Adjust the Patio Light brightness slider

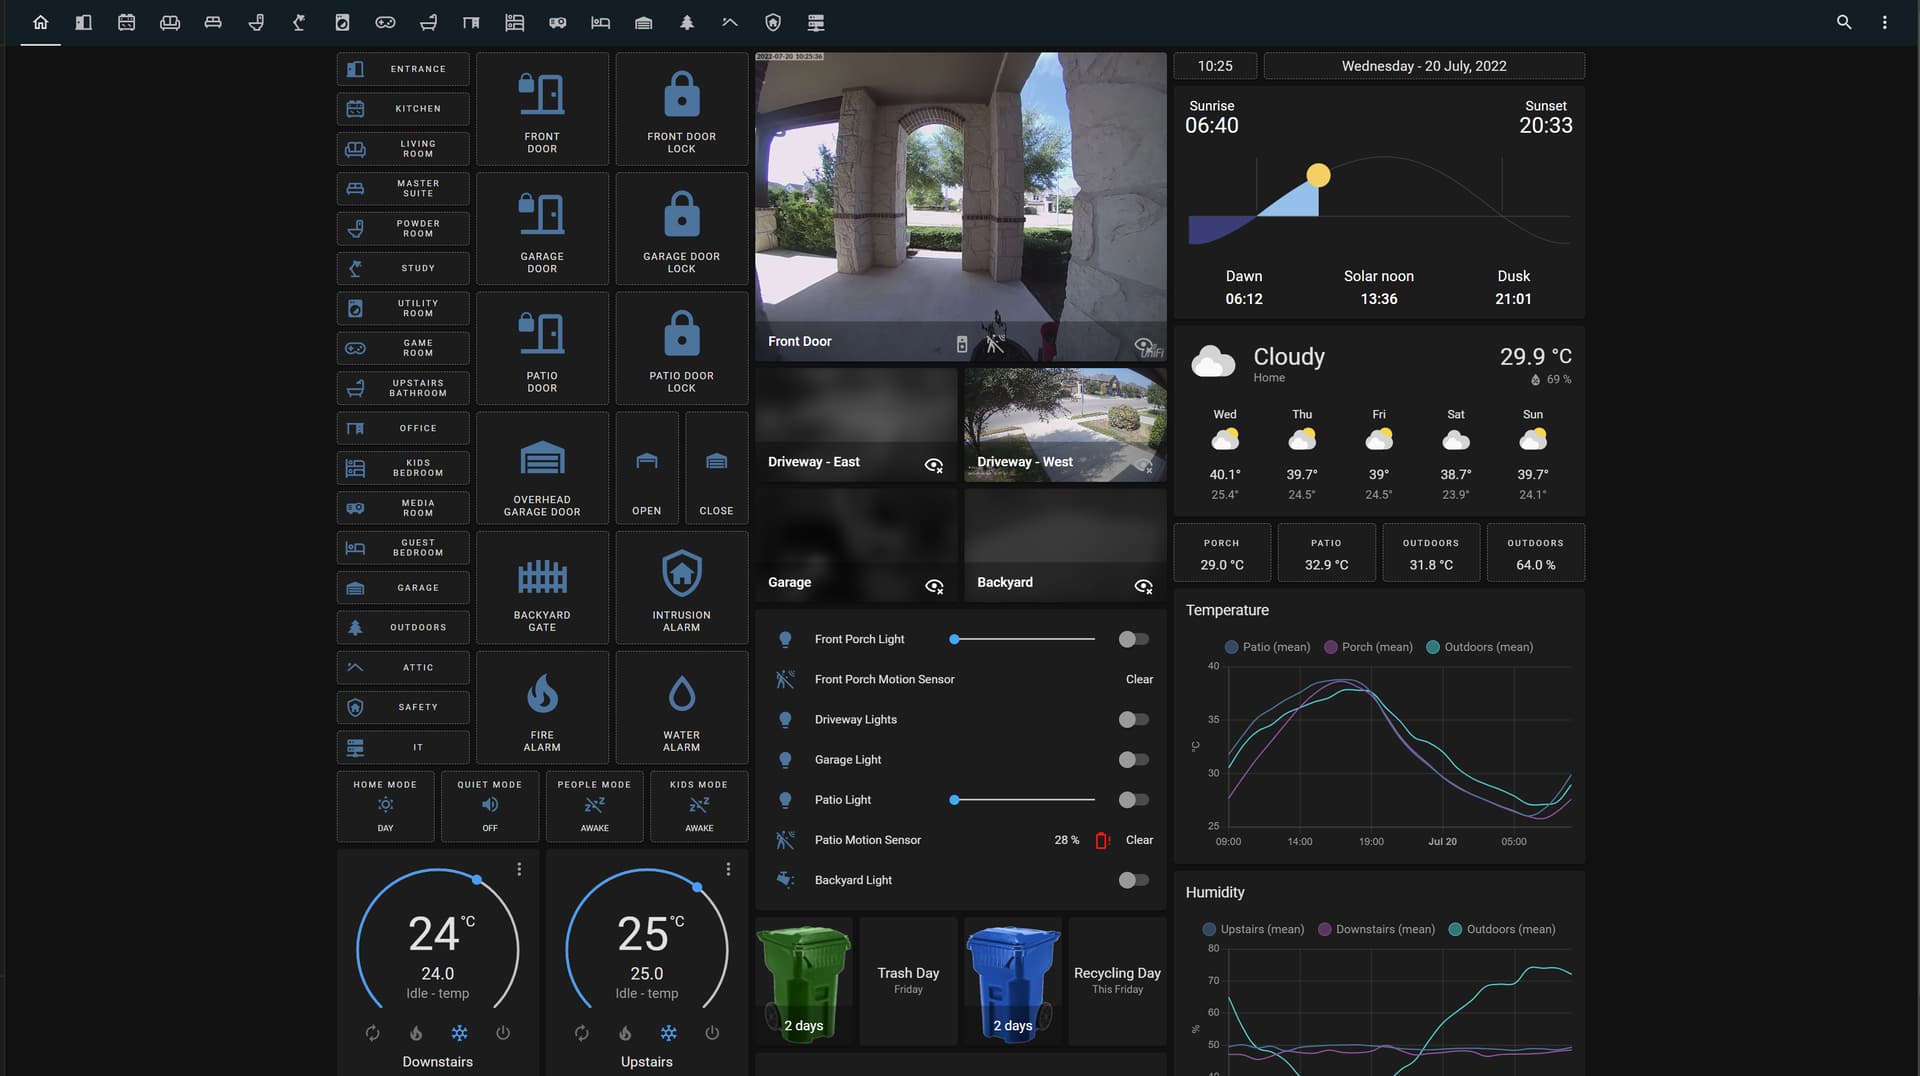(x=1020, y=800)
